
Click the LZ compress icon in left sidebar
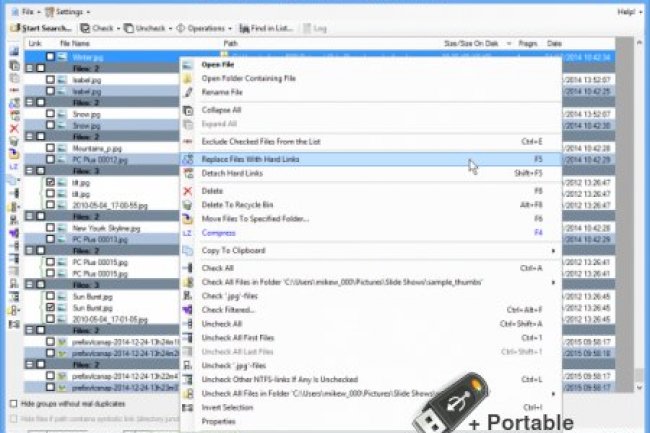[x=14, y=166]
